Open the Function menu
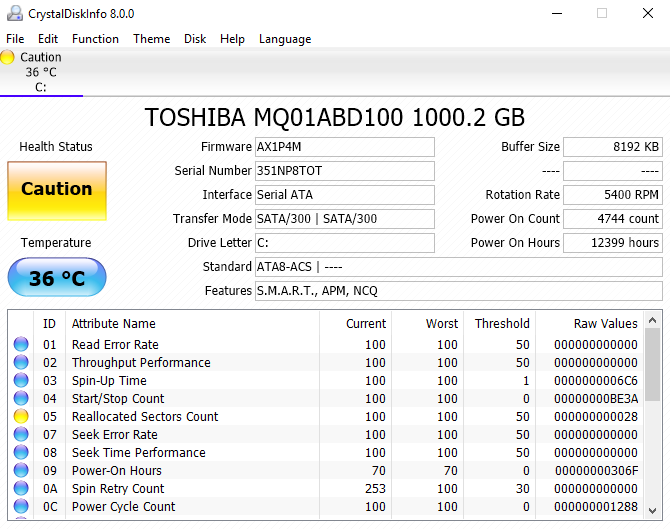Viewport: 670px width, 529px height. click(x=95, y=39)
